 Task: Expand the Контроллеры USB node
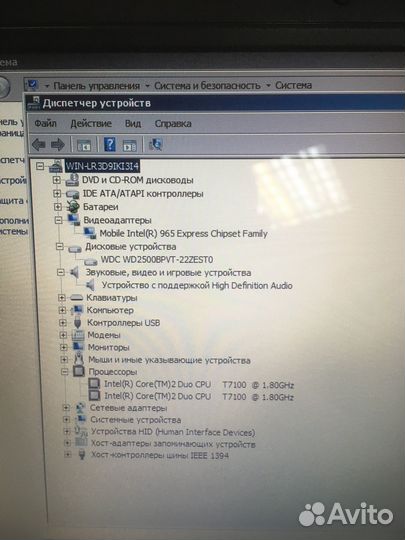click(63, 323)
